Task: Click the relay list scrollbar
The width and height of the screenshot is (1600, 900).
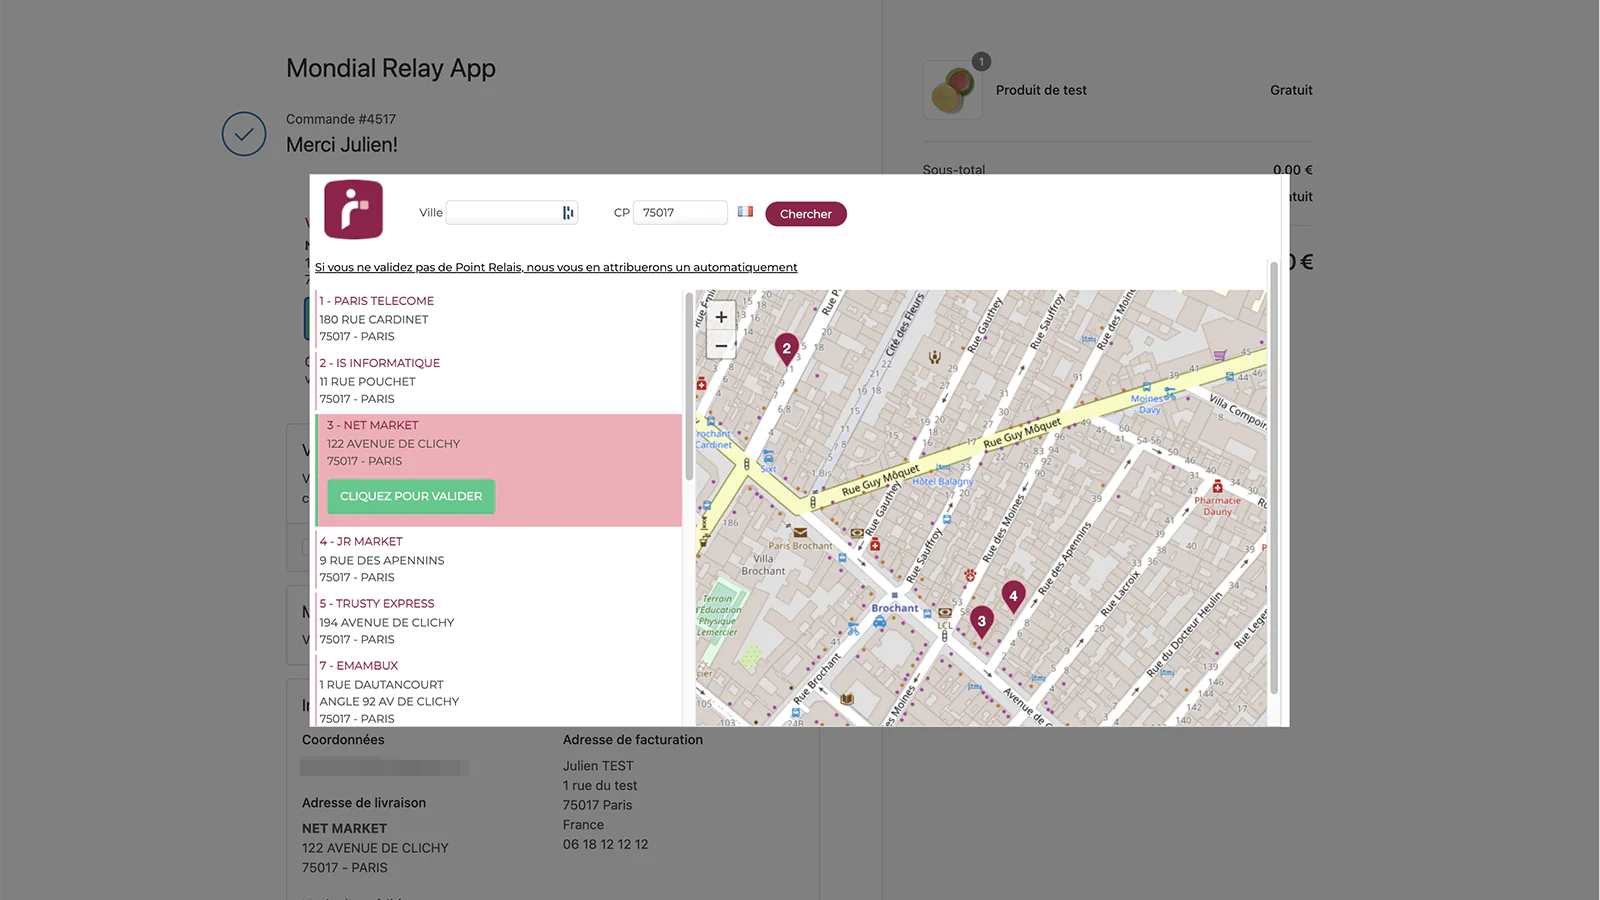Action: click(x=688, y=385)
